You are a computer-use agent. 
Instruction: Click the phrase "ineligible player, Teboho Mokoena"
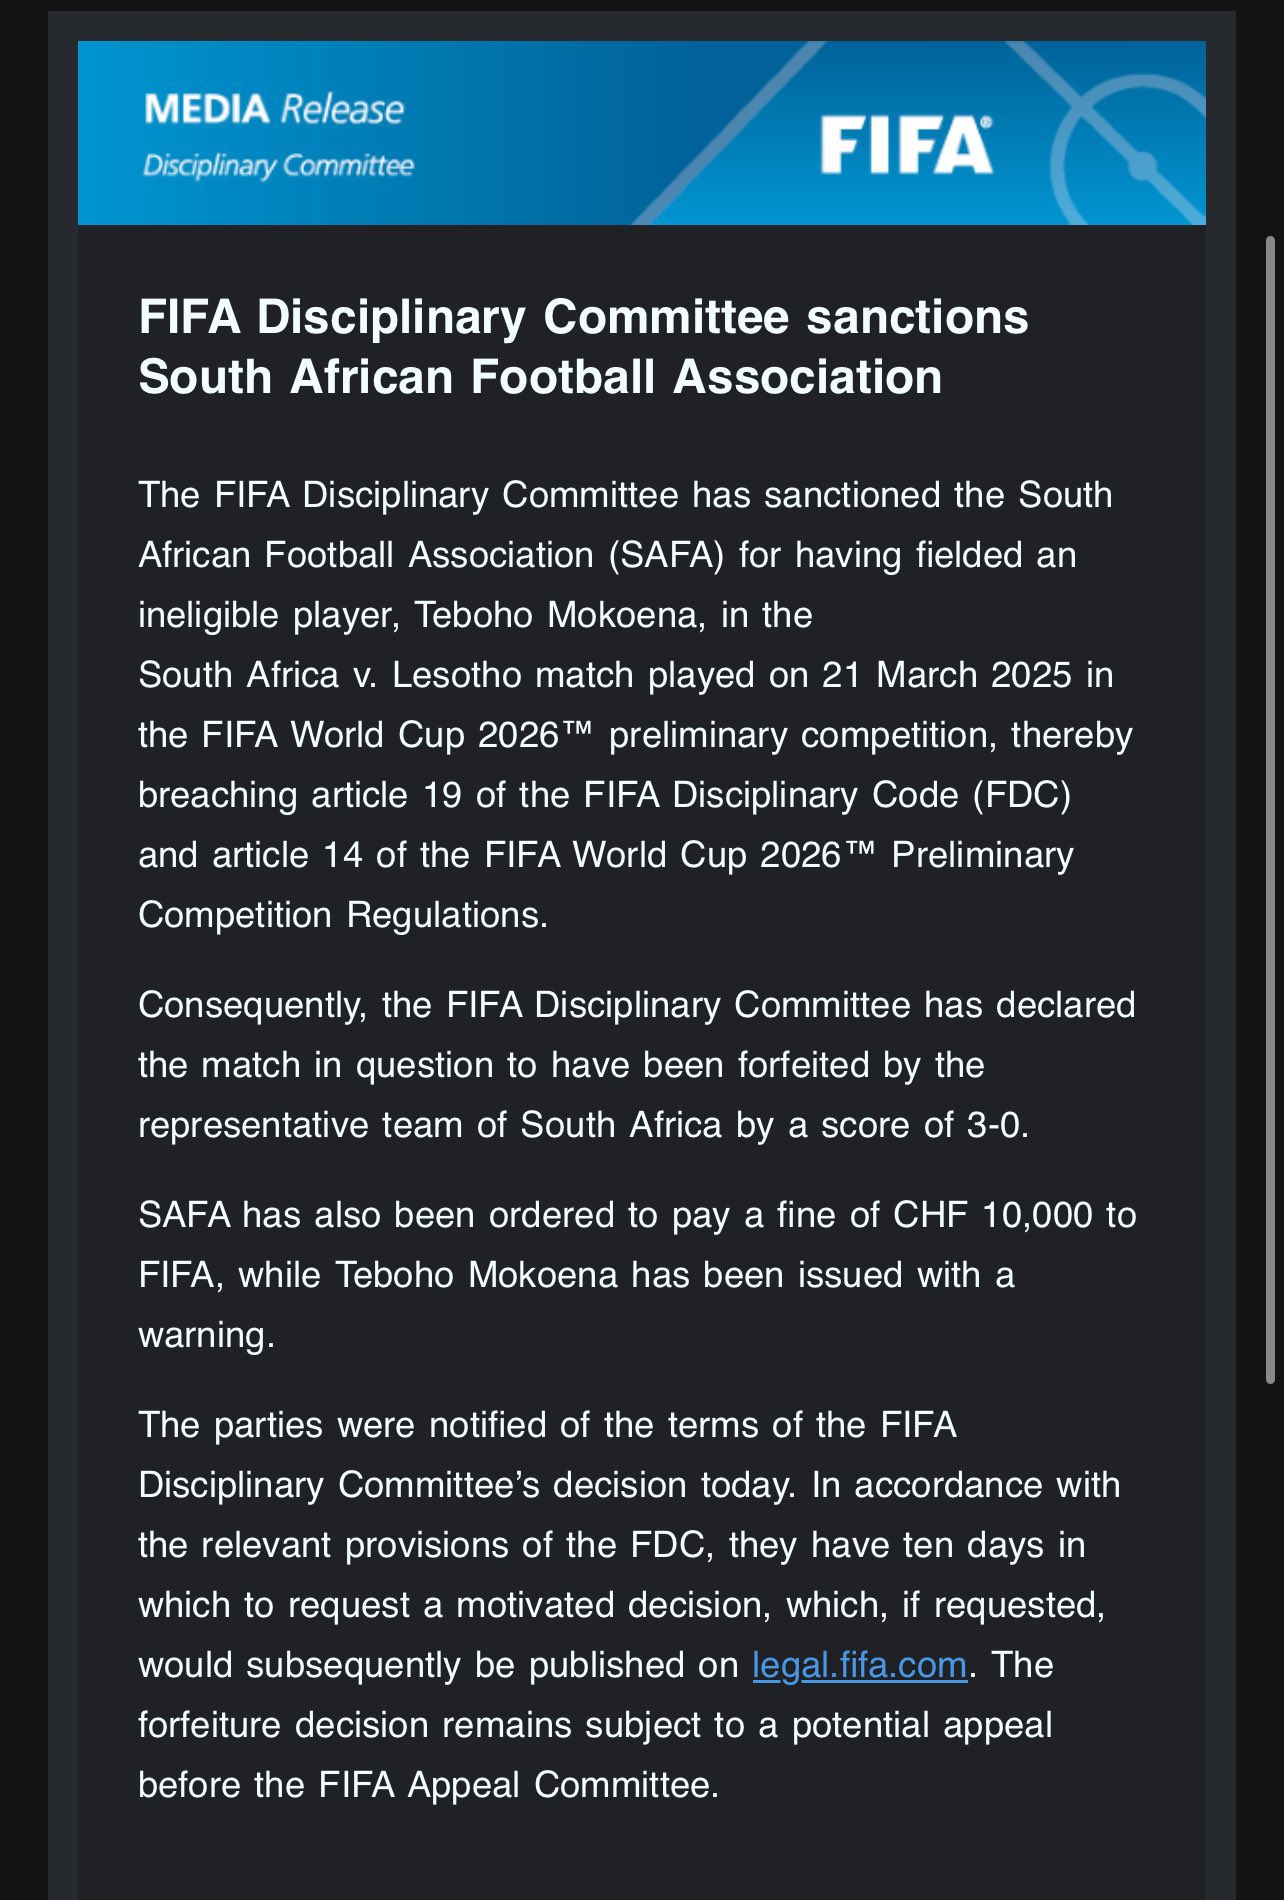point(418,615)
